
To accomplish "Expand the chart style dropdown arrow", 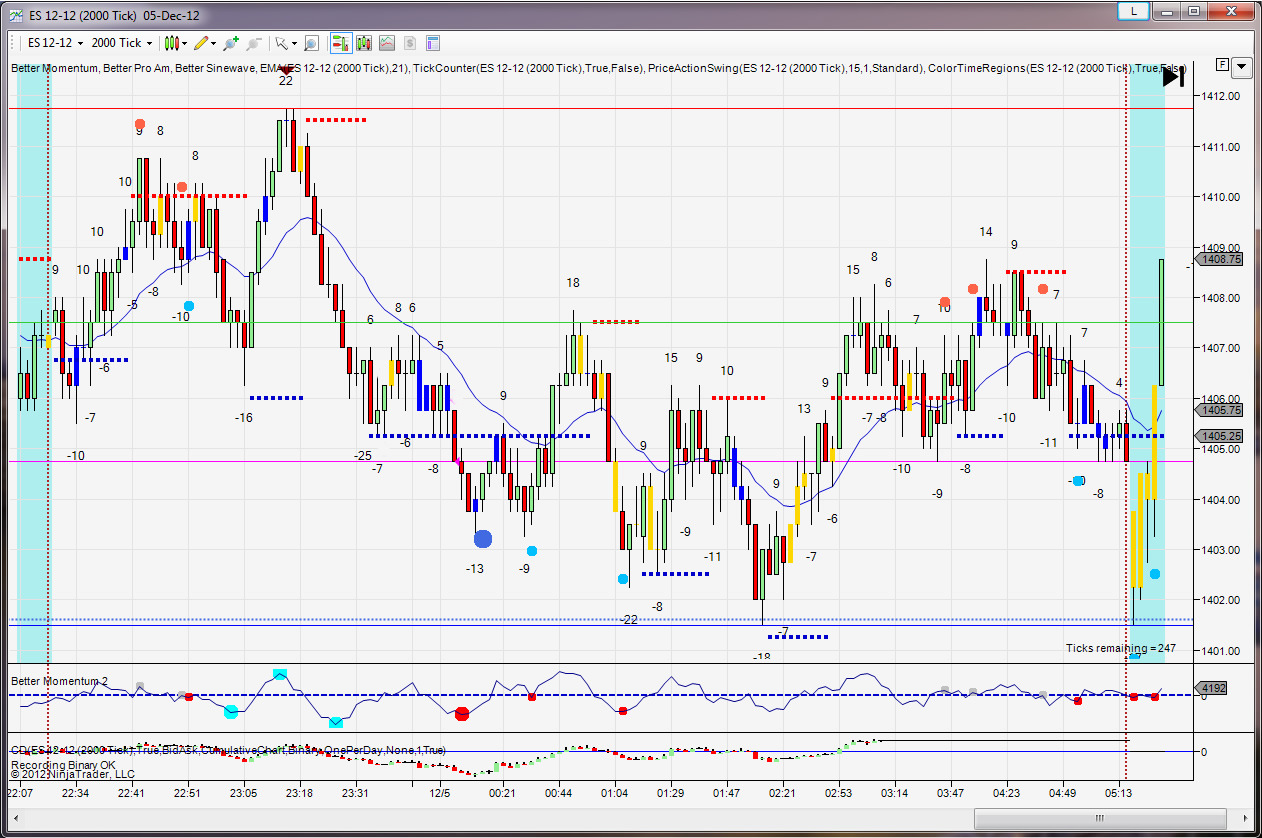I will pyautogui.click(x=186, y=43).
